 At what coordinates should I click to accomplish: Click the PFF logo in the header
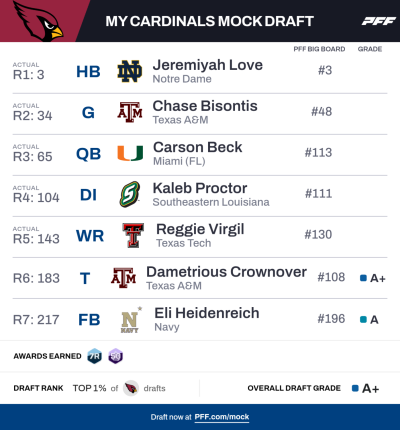[379, 21]
